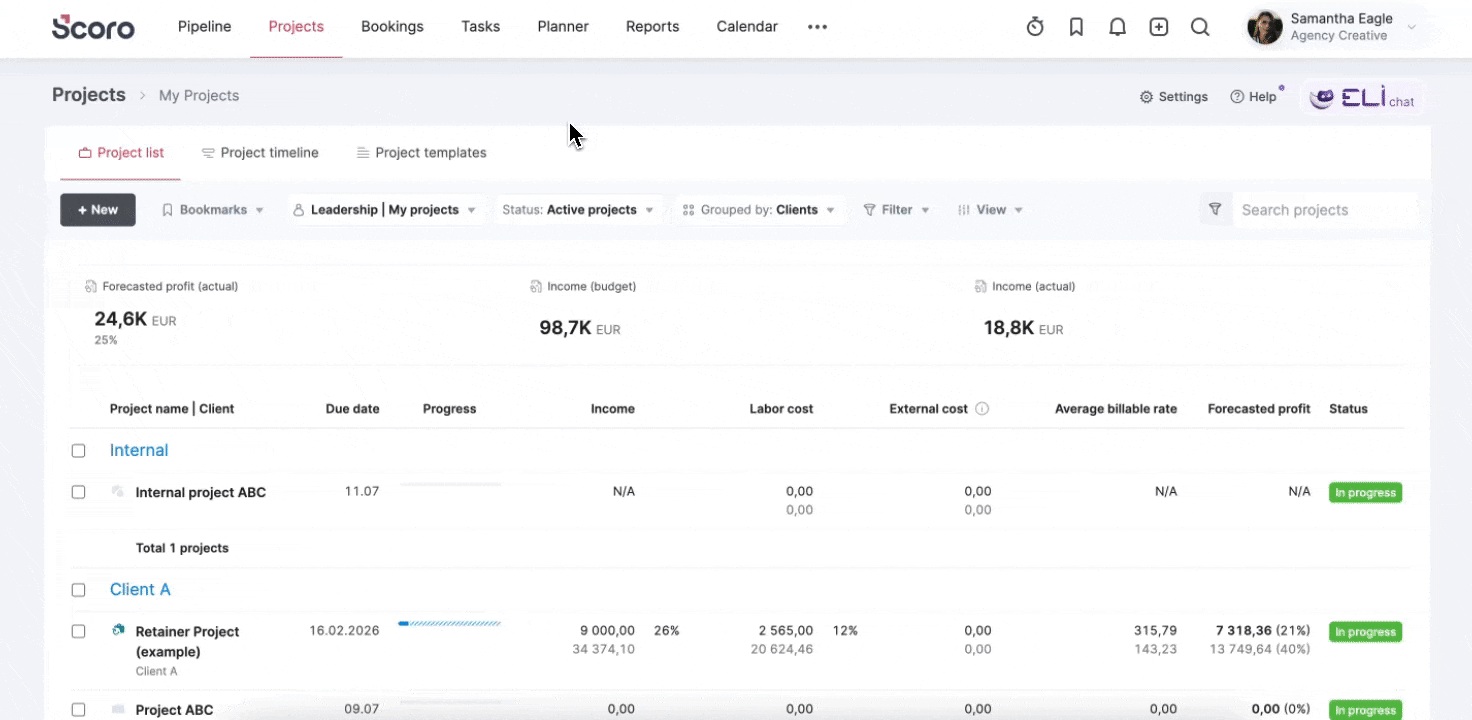
Task: Open bookmarks from the top navigation bar
Action: tap(1076, 26)
